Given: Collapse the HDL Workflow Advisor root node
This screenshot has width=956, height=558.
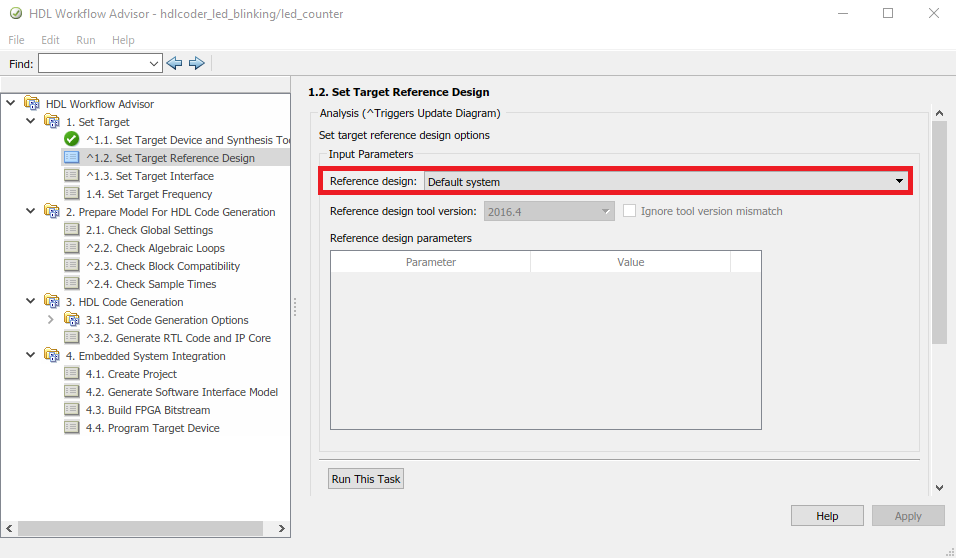Looking at the screenshot, I should [x=11, y=103].
